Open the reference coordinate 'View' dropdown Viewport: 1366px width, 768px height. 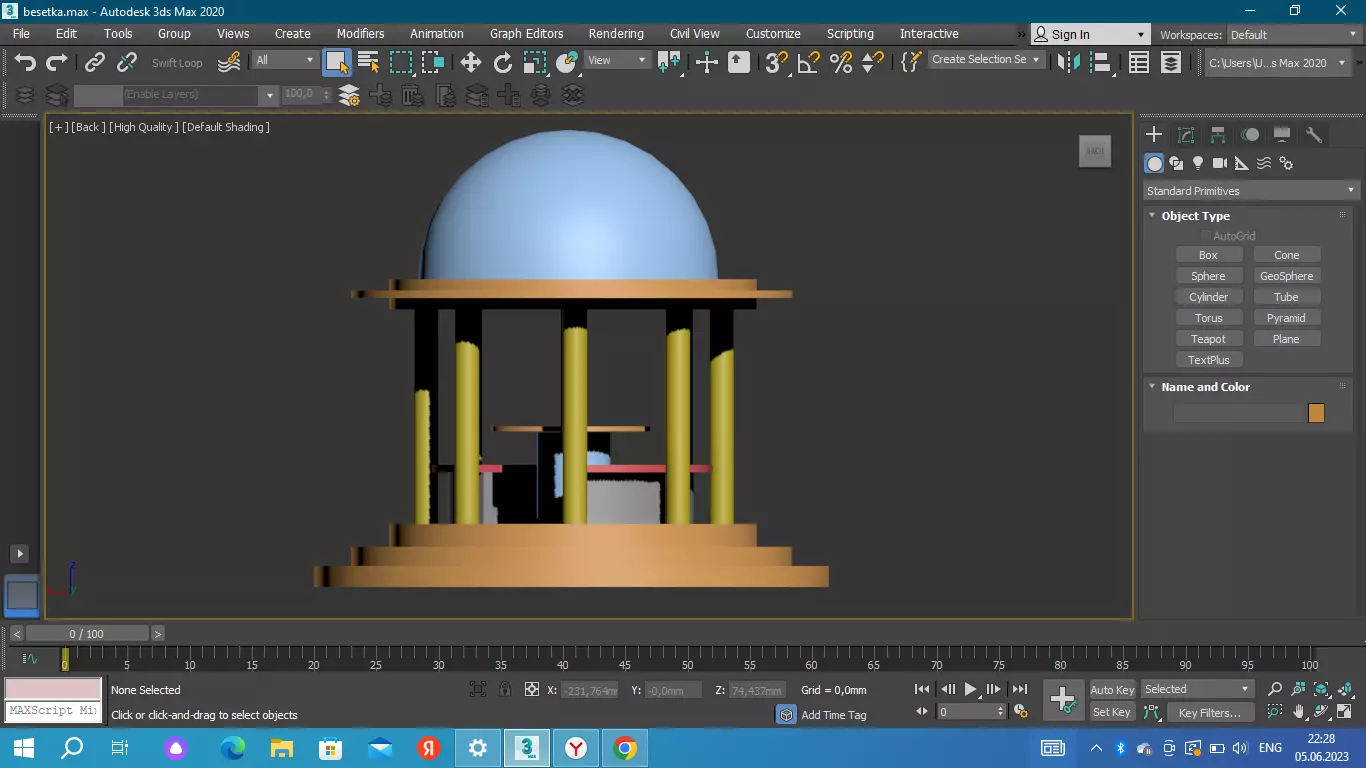(617, 60)
